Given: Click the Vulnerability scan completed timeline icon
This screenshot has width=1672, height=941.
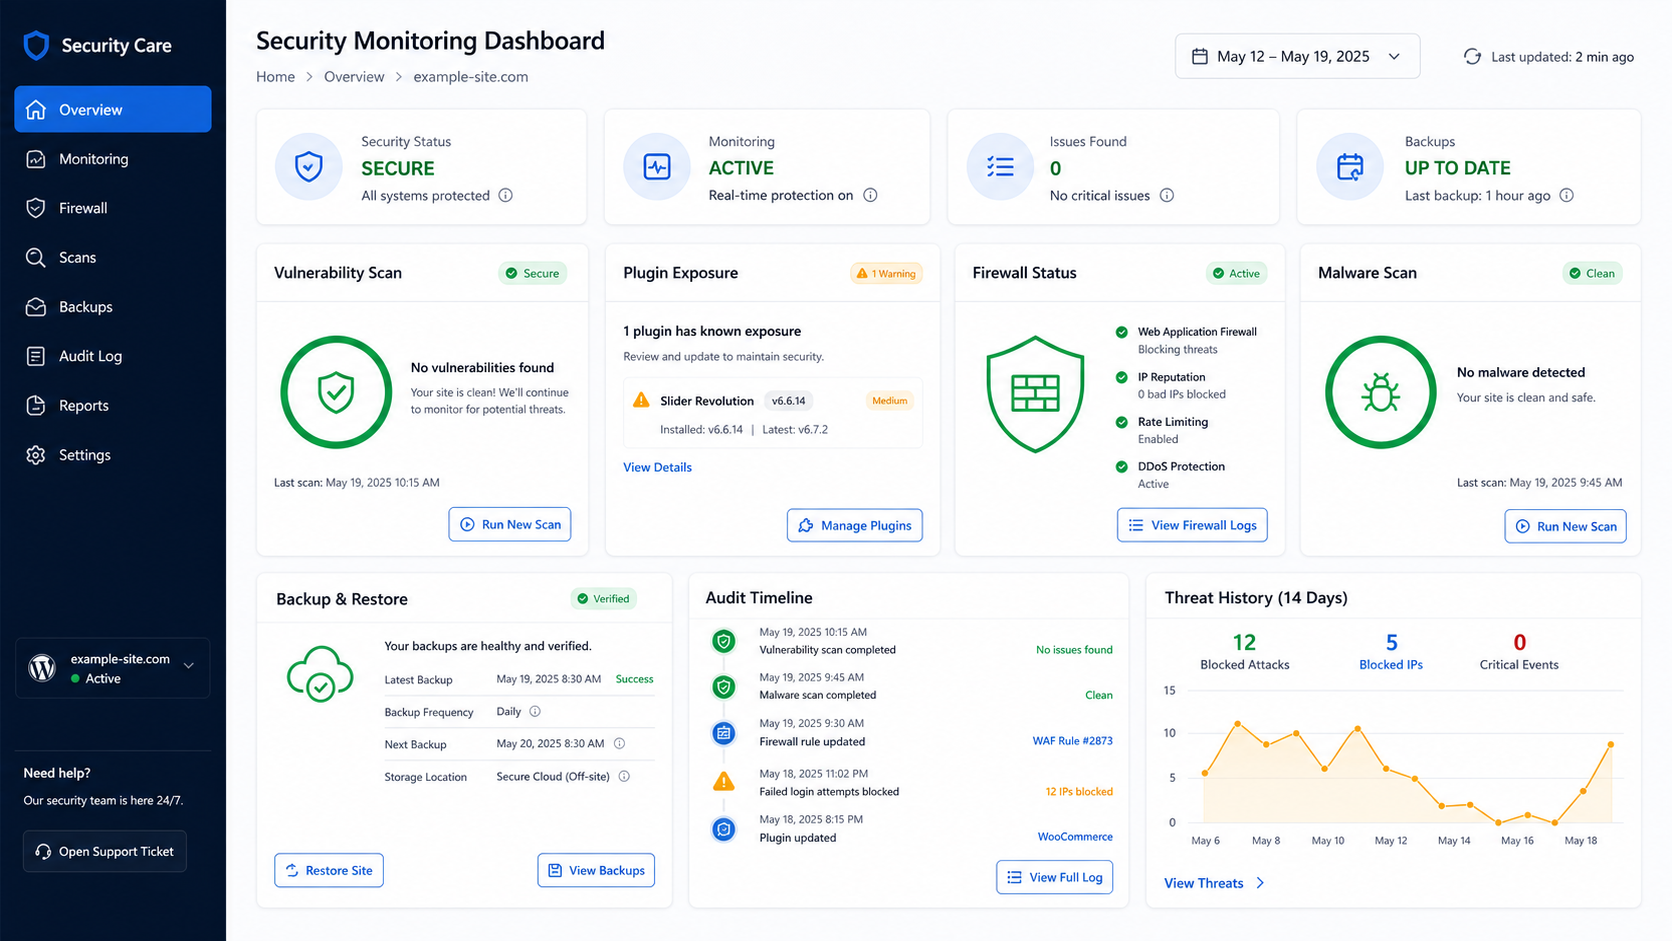Looking at the screenshot, I should click(724, 641).
